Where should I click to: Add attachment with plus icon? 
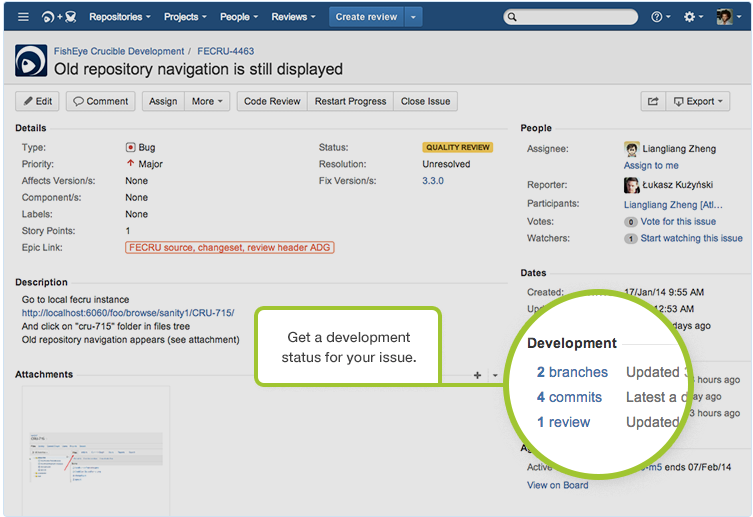(477, 375)
